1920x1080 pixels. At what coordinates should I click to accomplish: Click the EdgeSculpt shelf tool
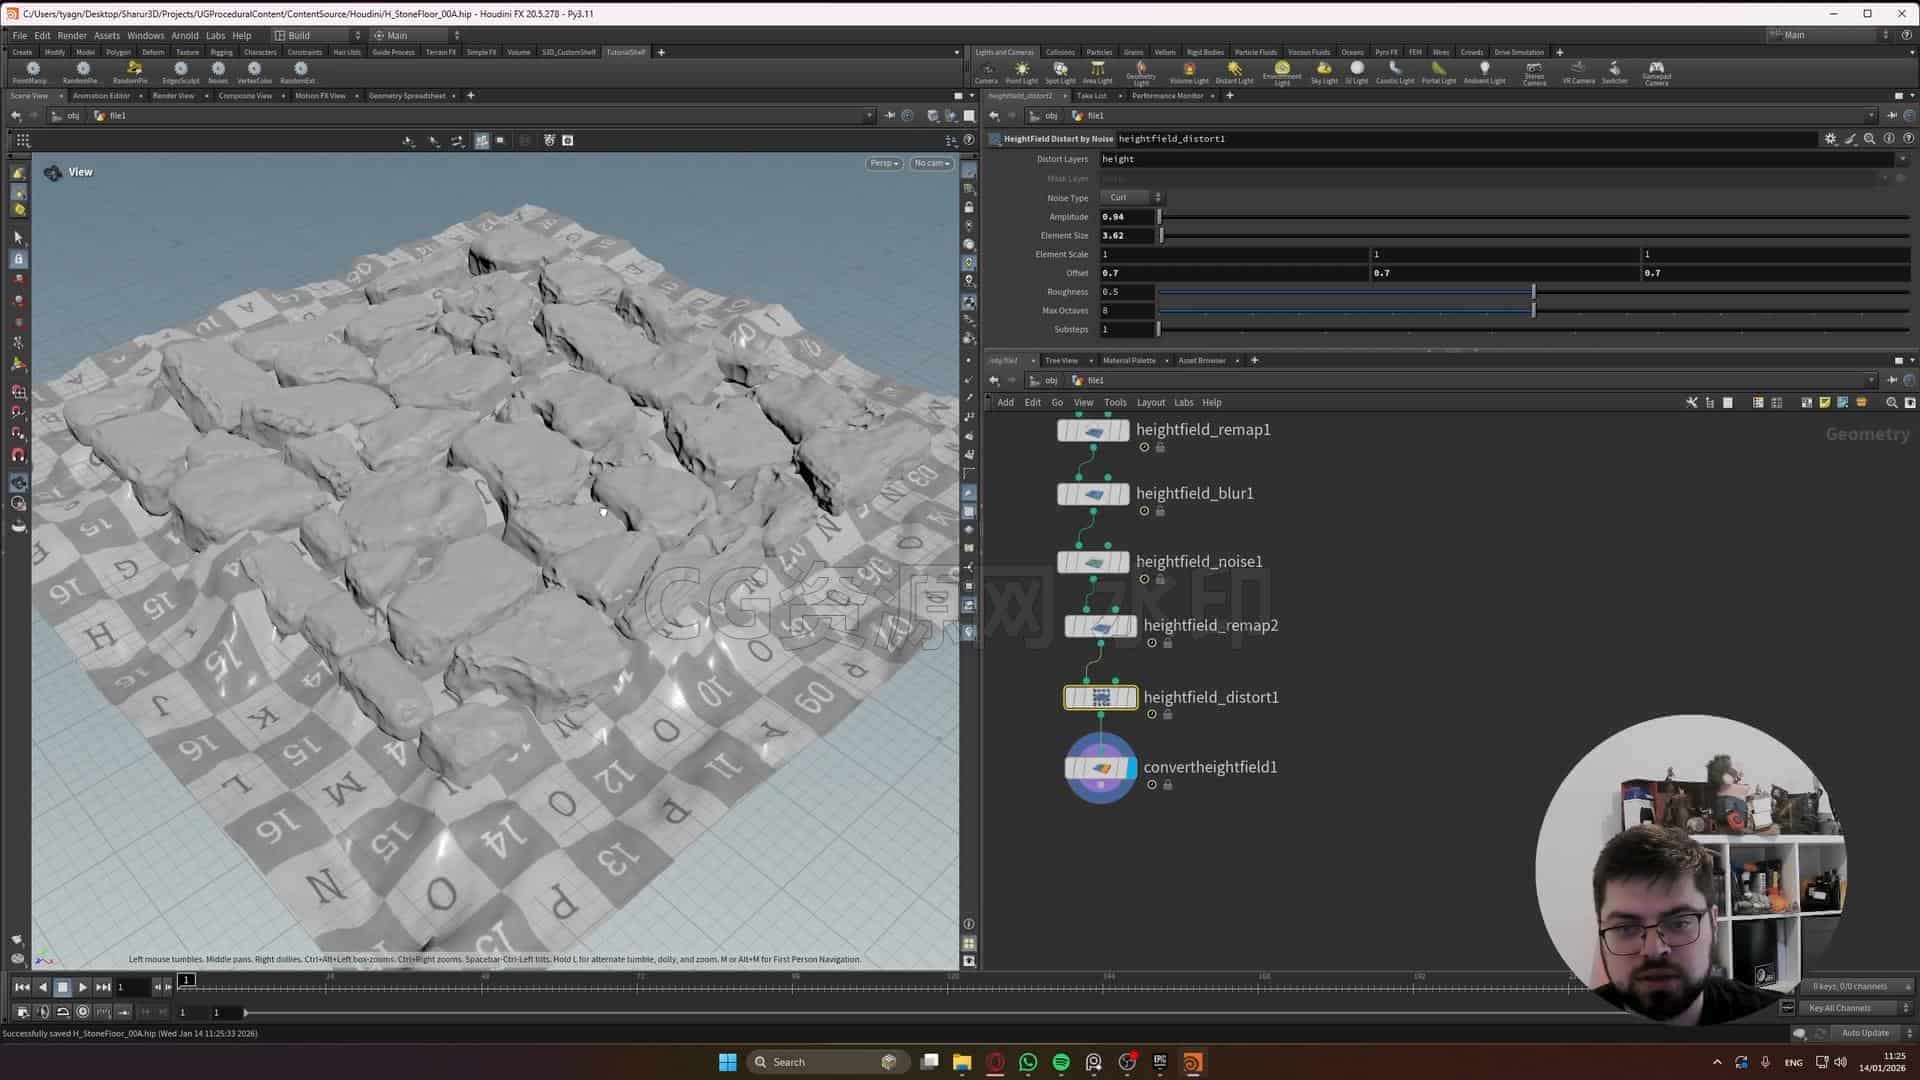click(x=181, y=72)
